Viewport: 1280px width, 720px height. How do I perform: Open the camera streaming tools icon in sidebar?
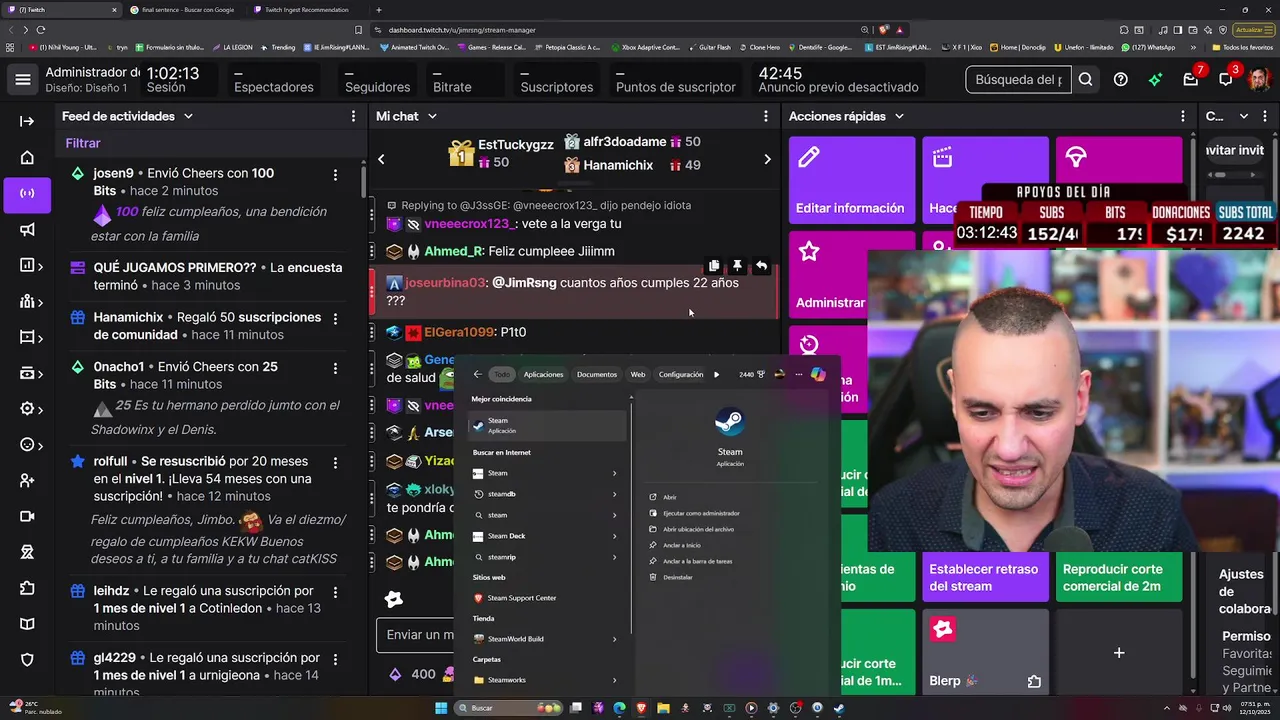[x=27, y=516]
